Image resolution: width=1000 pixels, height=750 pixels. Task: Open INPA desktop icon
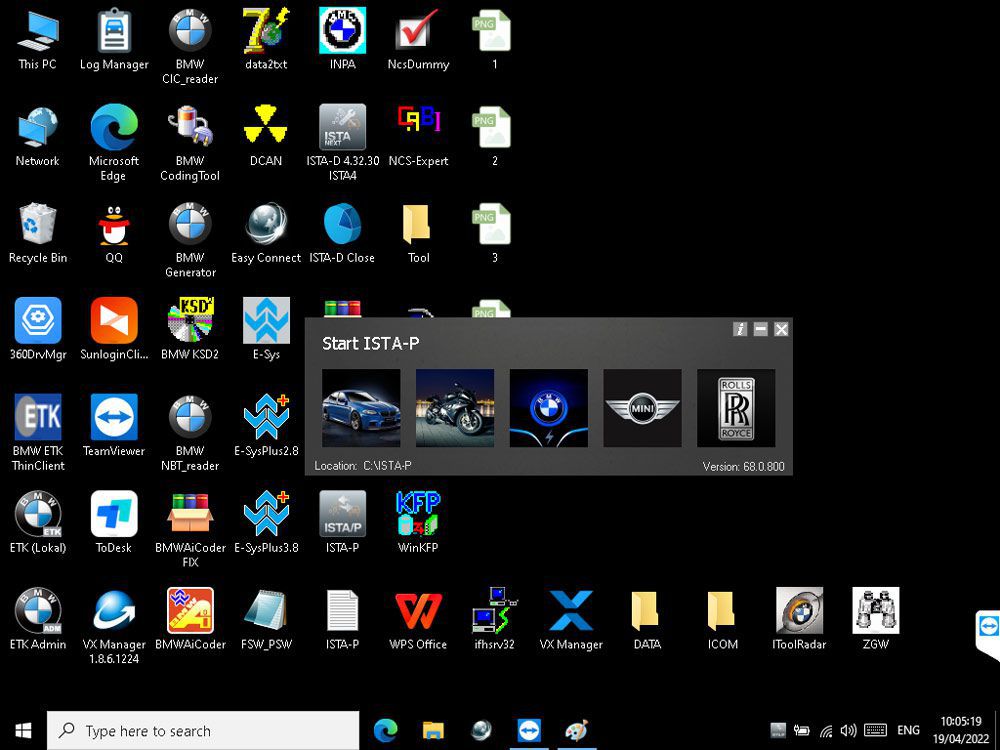click(342, 40)
